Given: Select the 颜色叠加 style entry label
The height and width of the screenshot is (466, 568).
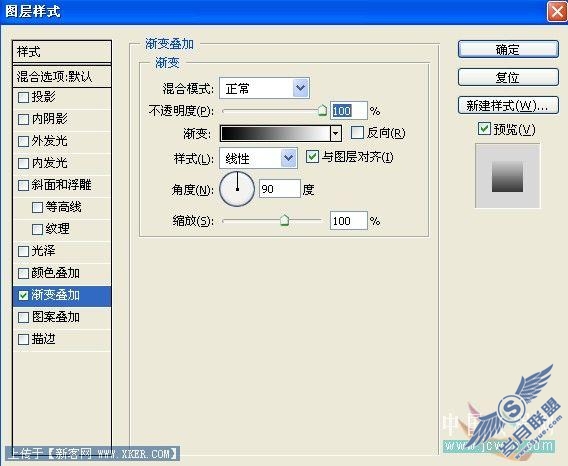Looking at the screenshot, I should pos(55,273).
